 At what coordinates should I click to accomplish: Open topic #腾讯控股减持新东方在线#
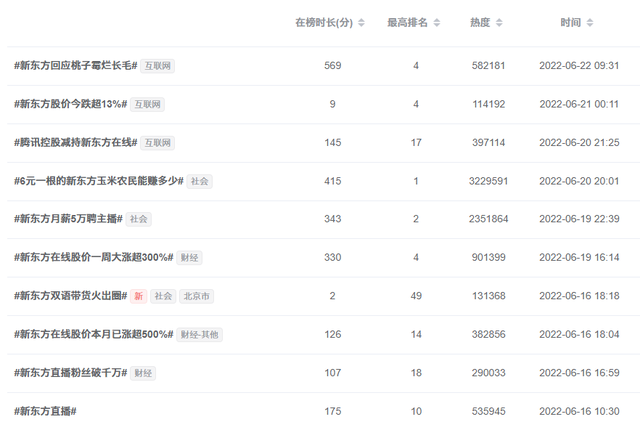click(76, 142)
